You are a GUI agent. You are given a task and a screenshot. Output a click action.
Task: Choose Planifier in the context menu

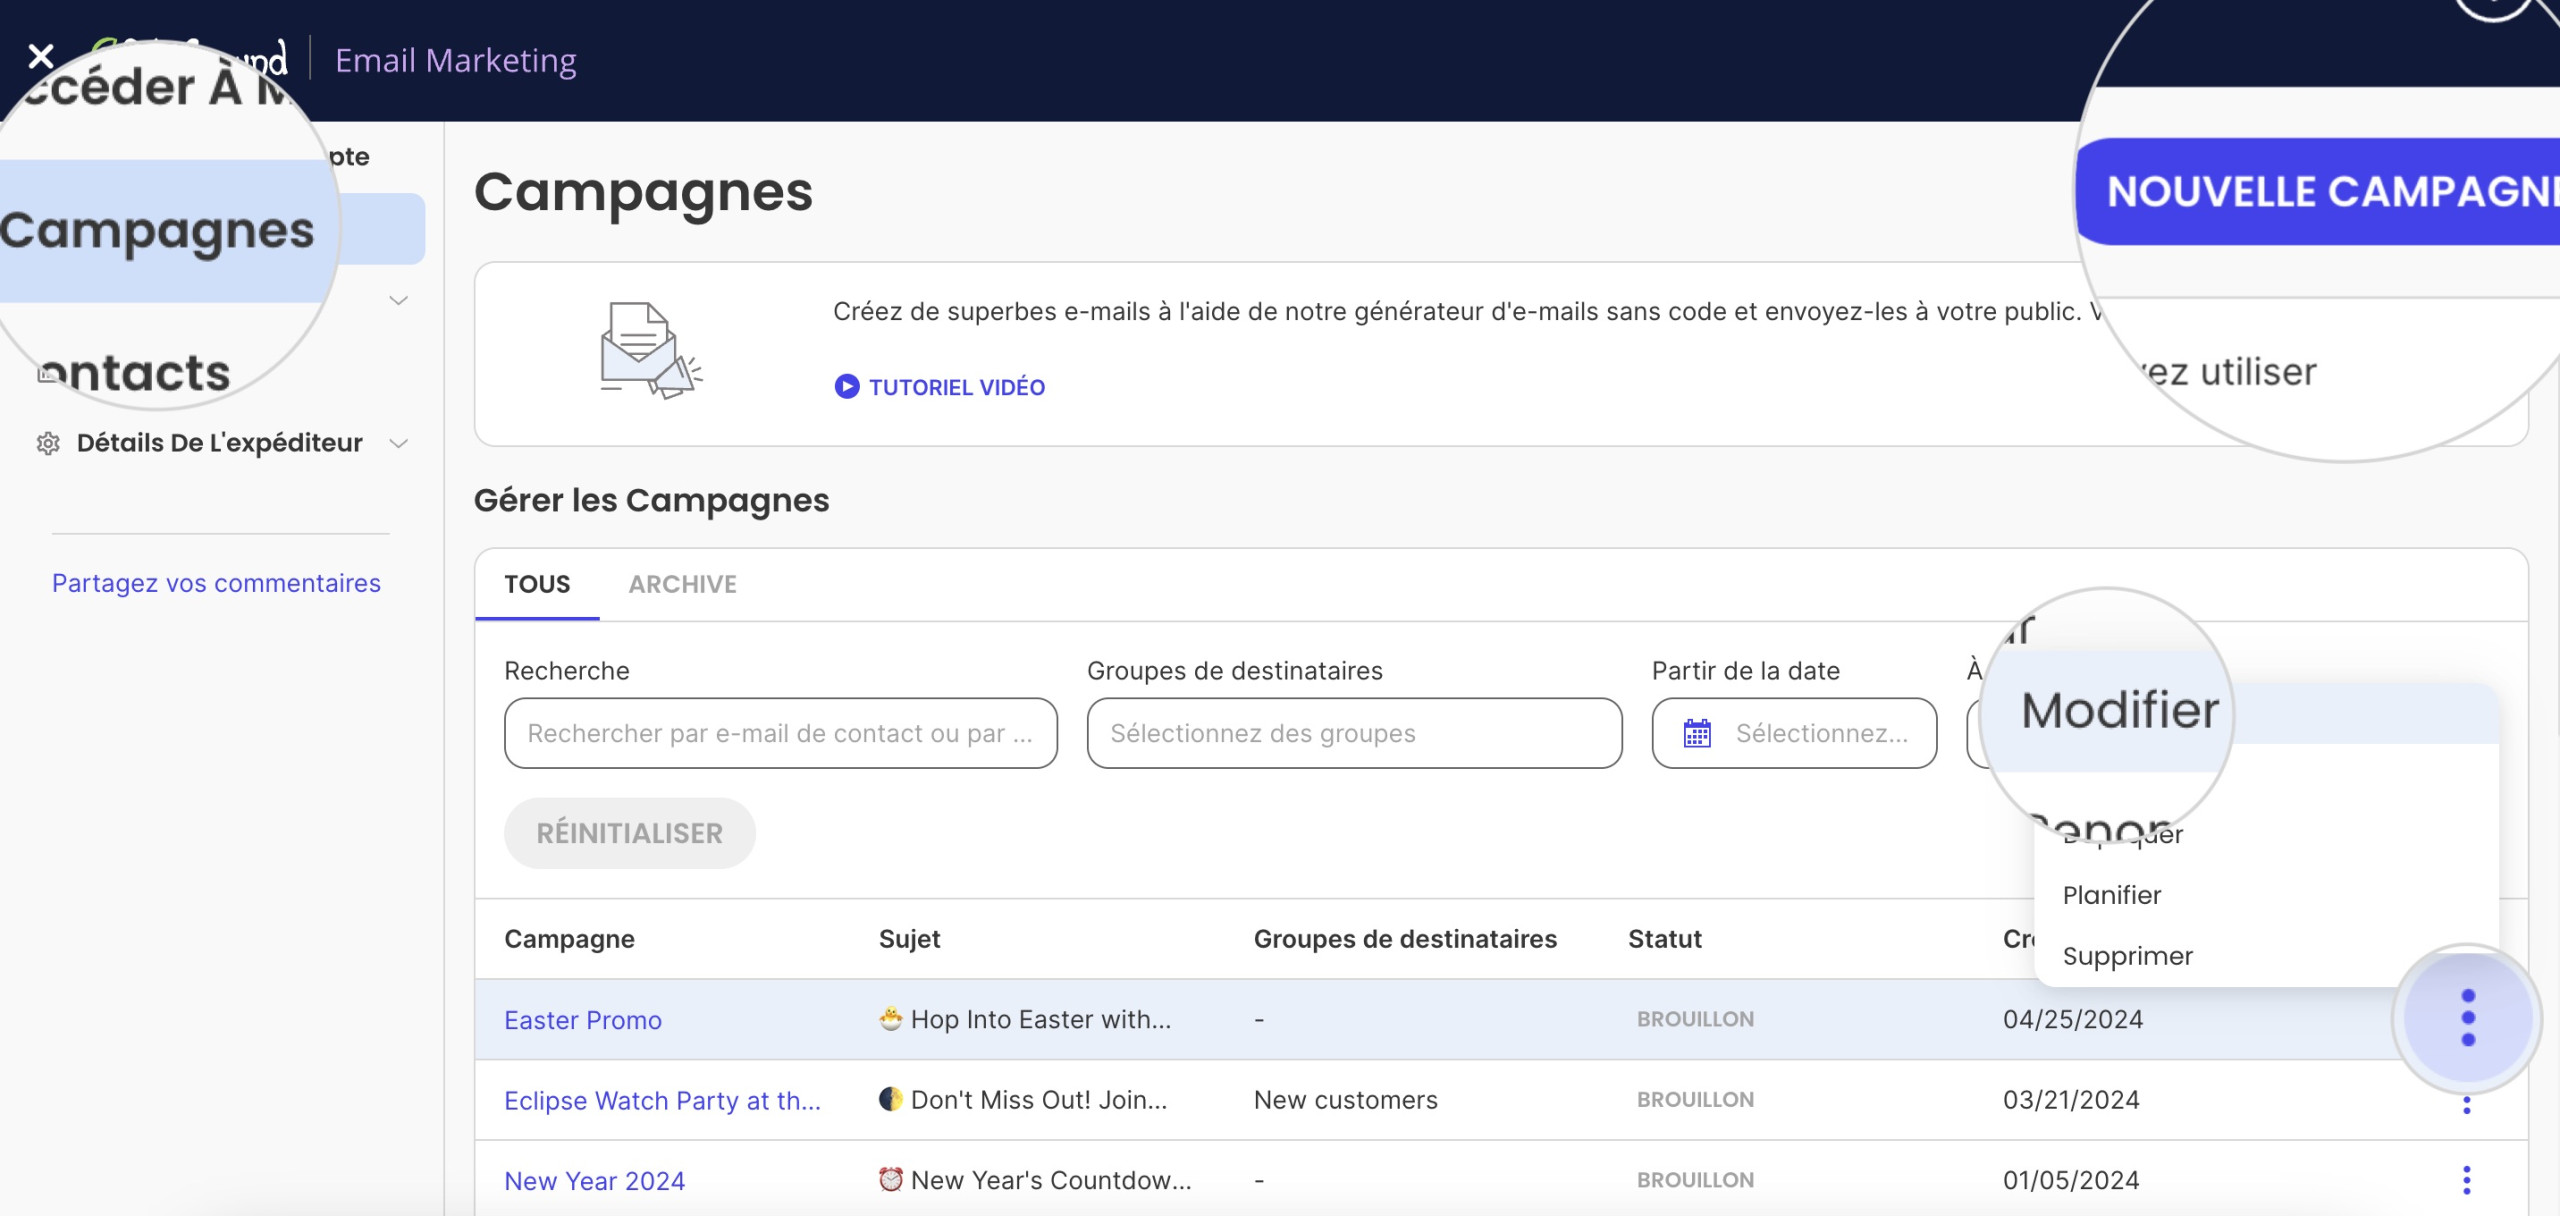coord(2111,895)
